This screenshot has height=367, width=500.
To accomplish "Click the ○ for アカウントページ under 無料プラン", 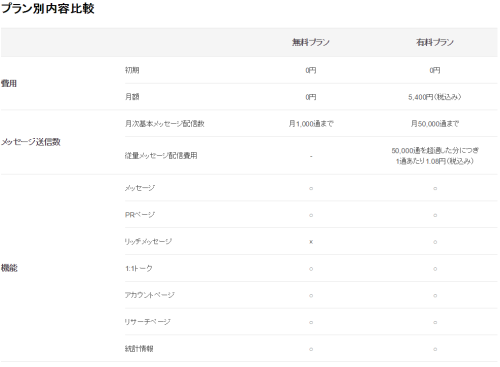I will [x=311, y=296].
